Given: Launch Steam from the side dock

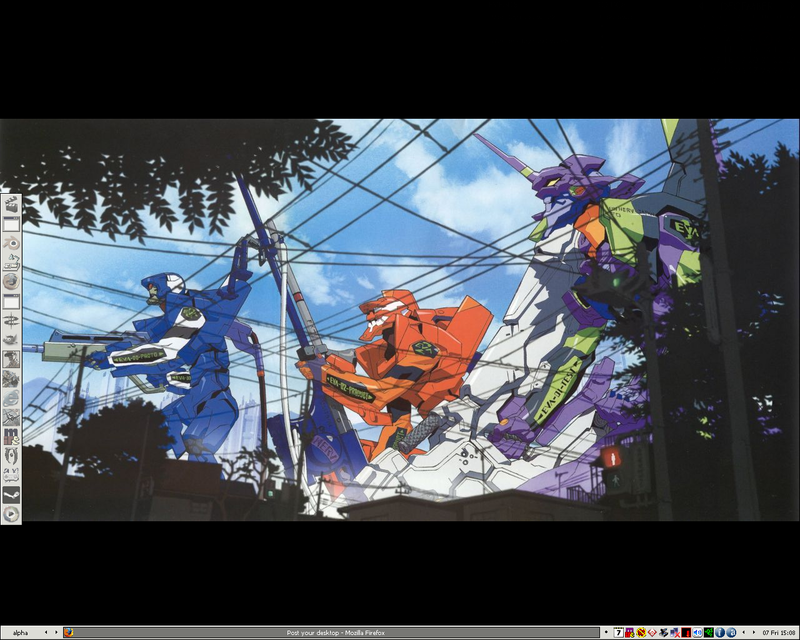Looking at the screenshot, I should pyautogui.click(x=11, y=495).
